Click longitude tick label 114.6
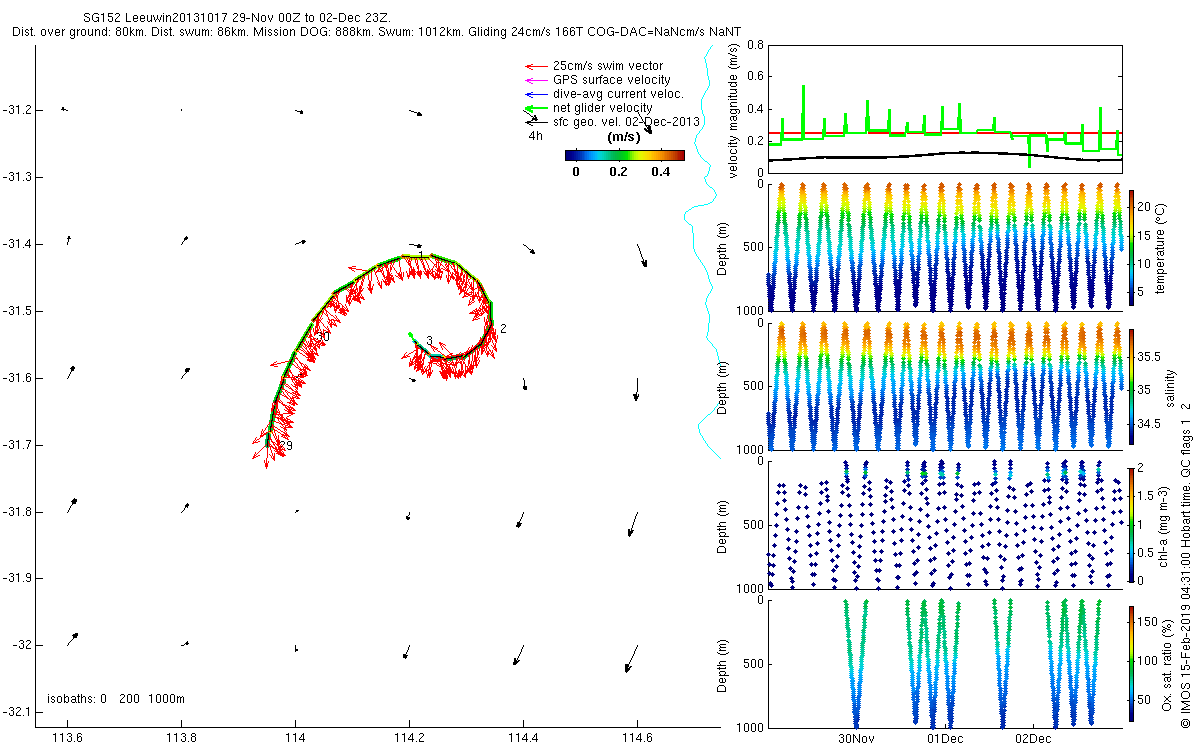Viewport: 1200px width, 750px height. point(637,737)
